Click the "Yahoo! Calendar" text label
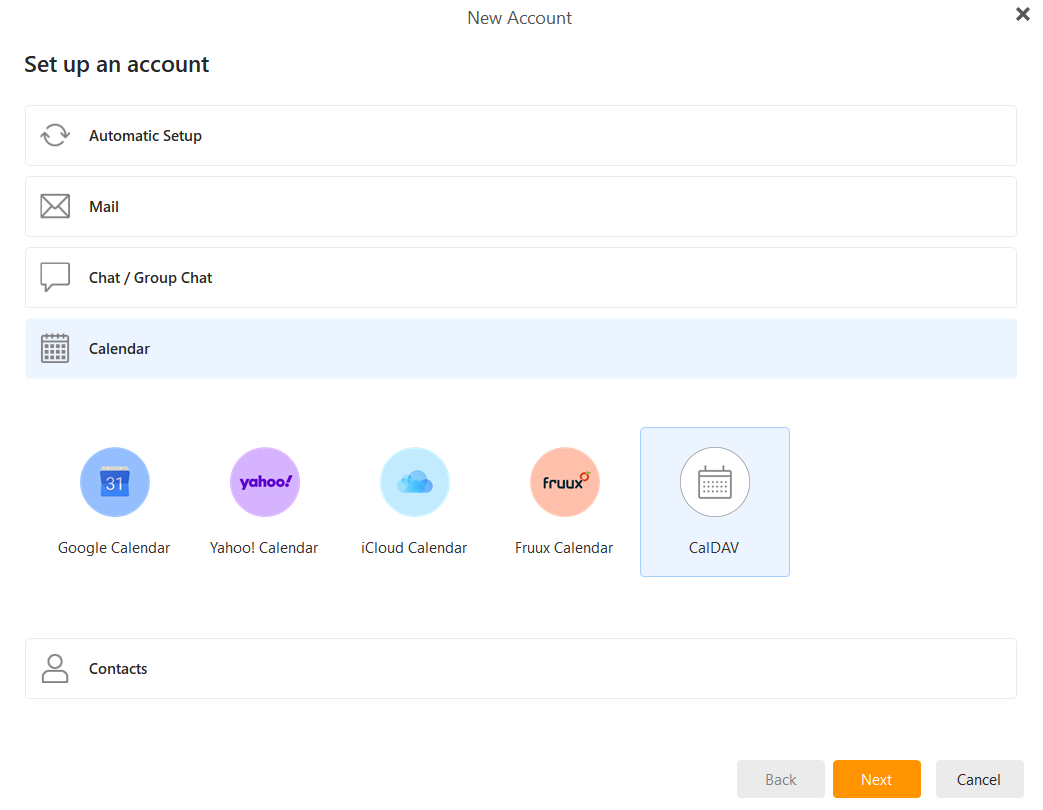This screenshot has height=810, width=1043. click(264, 548)
